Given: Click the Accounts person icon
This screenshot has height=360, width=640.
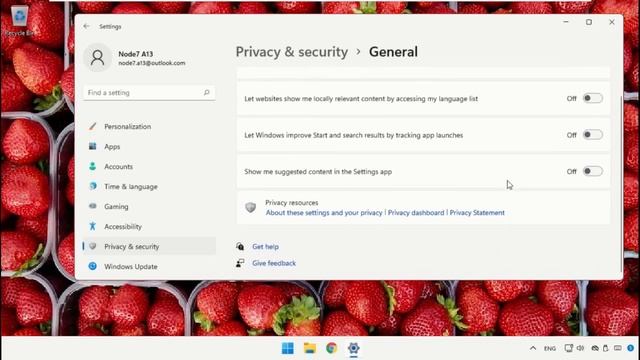Looking at the screenshot, I should pos(93,166).
